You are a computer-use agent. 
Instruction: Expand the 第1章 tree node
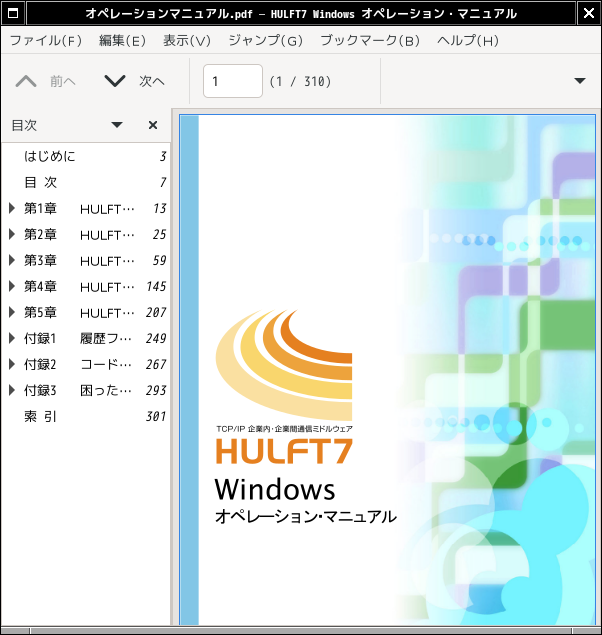(12, 209)
